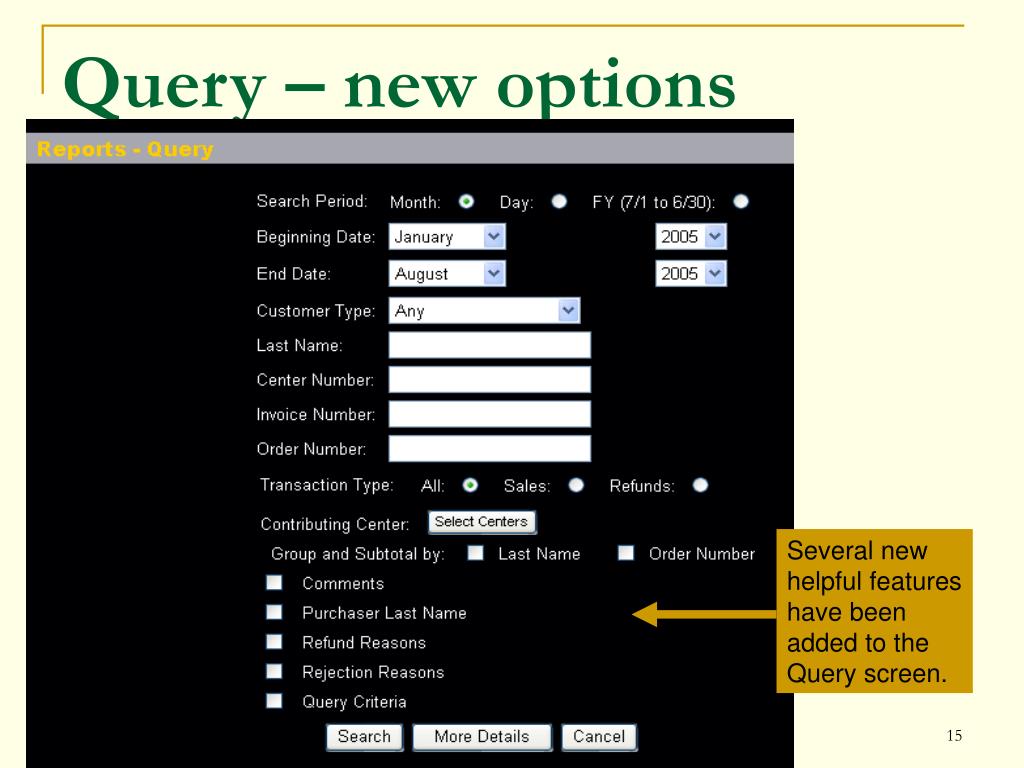The width and height of the screenshot is (1024, 768).
Task: Check the Query Criteria checkbox
Action: click(274, 701)
